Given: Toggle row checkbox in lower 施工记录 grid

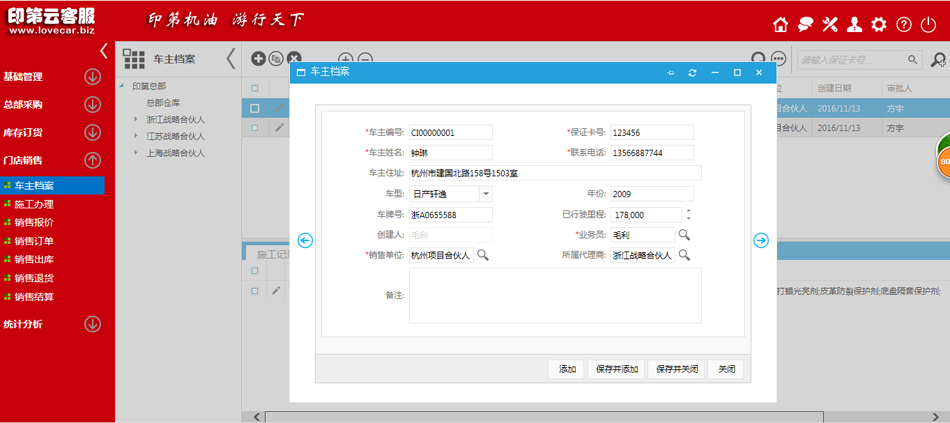Looking at the screenshot, I should click(255, 291).
